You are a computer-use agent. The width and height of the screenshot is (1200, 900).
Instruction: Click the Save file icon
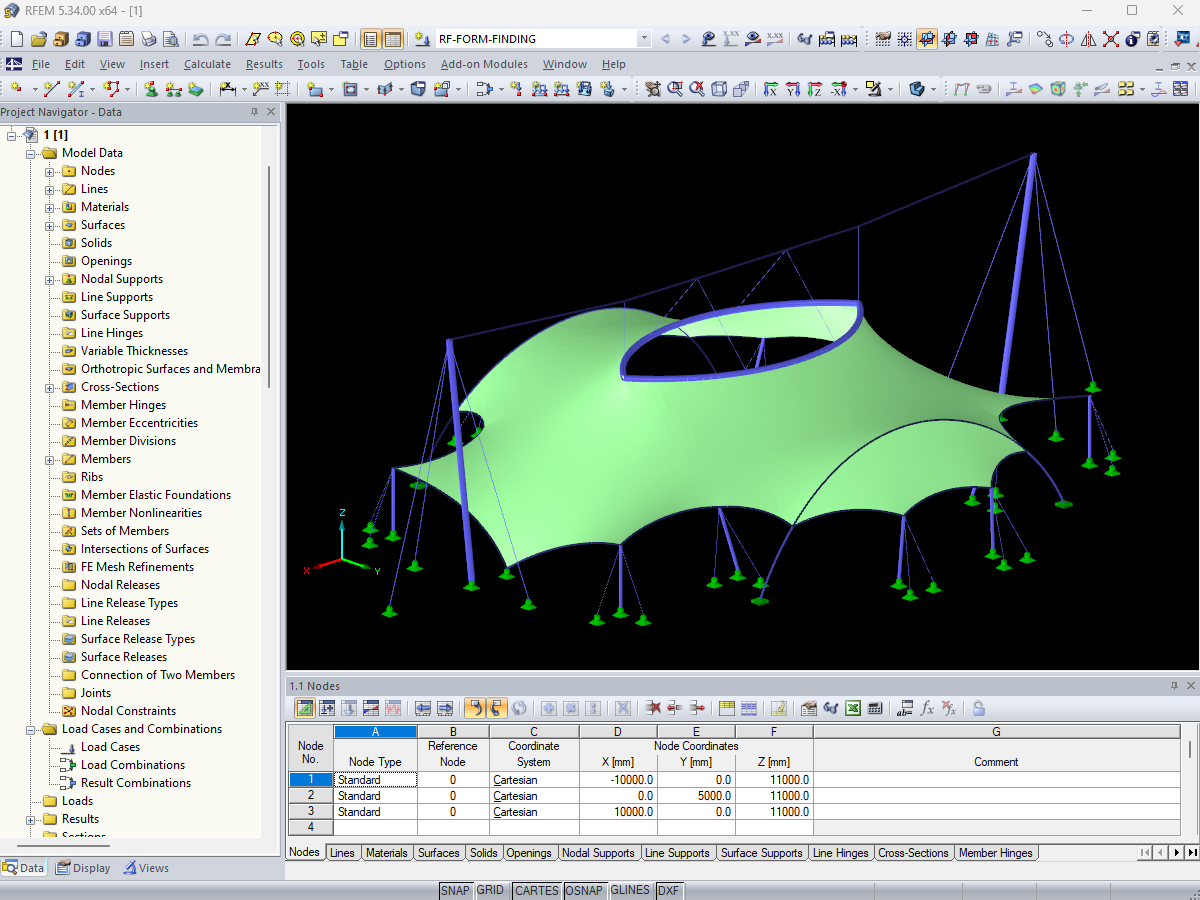pos(105,39)
